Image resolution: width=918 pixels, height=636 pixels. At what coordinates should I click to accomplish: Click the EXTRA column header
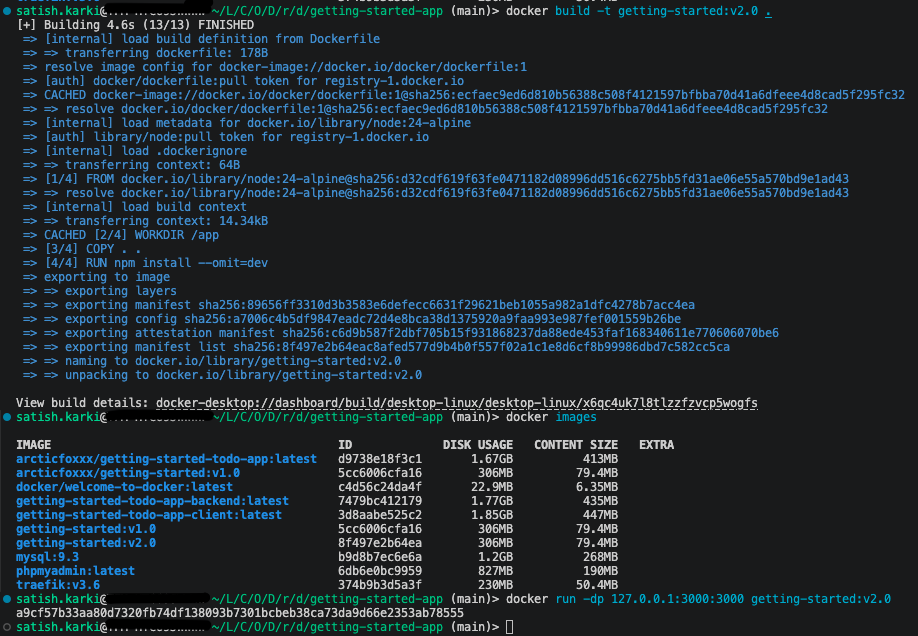(656, 444)
